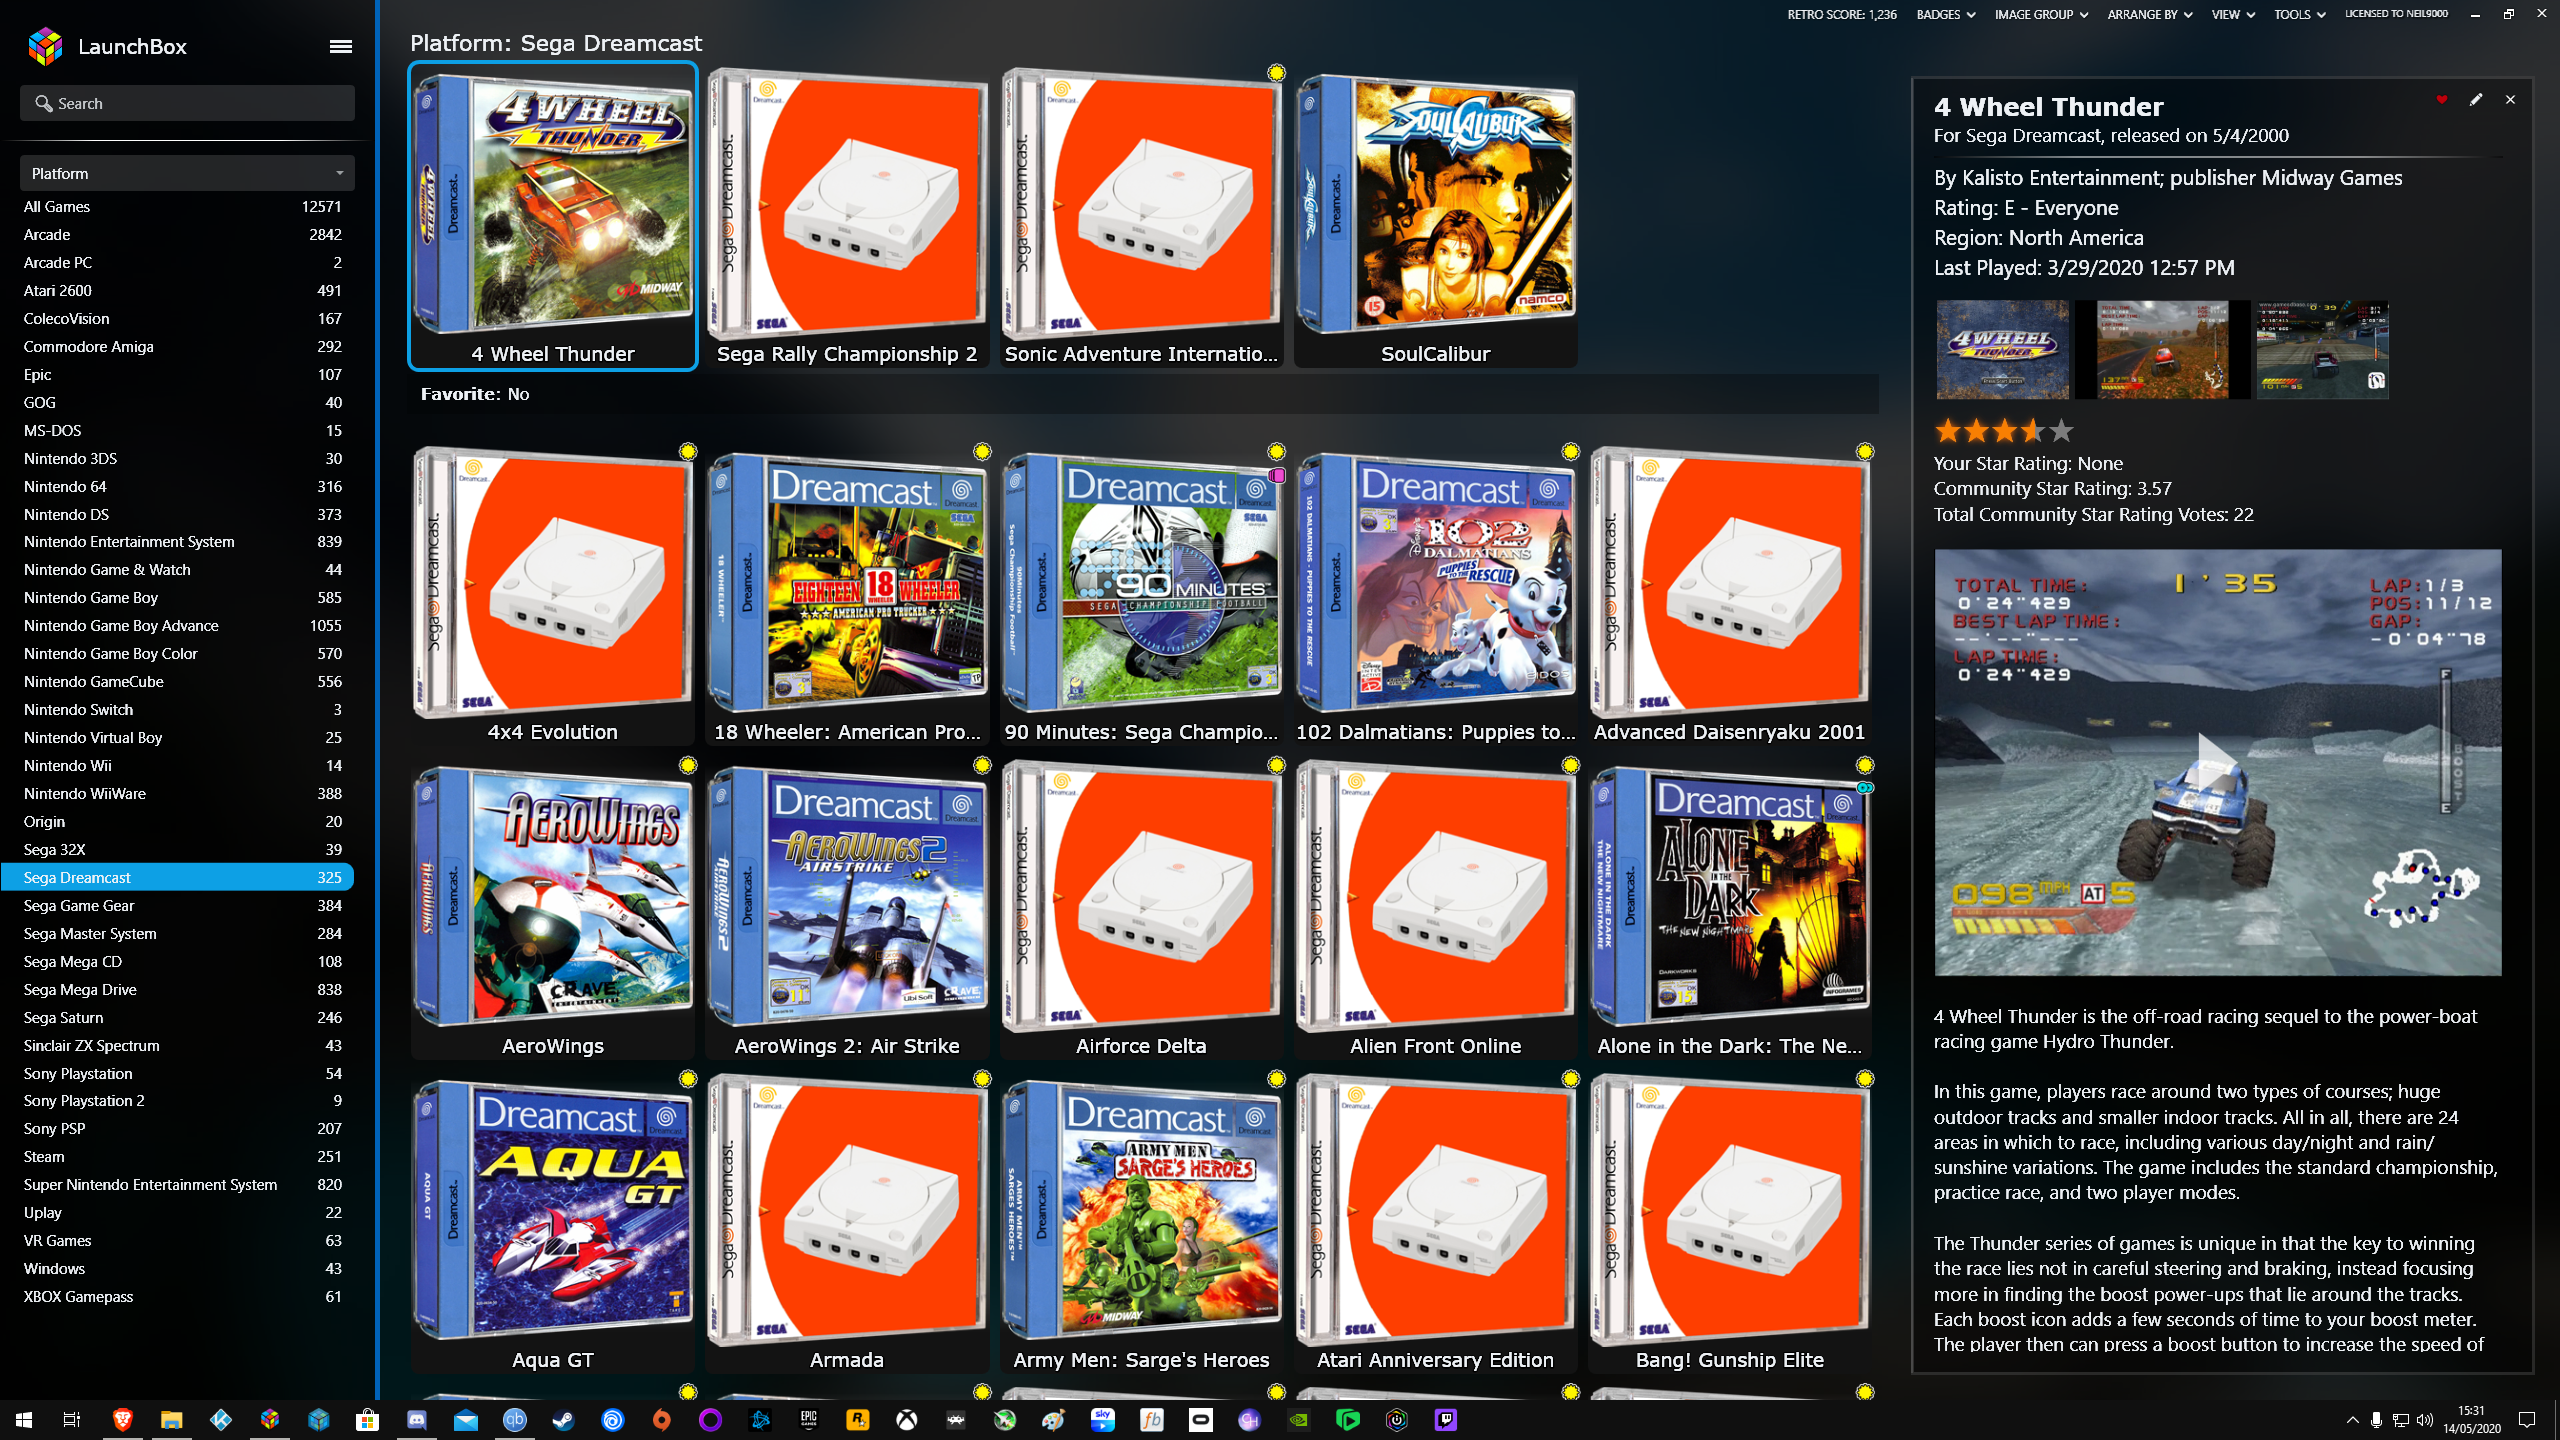2560x1440 pixels.
Task: Select Sega Rally Championship 2 game
Action: [x=847, y=216]
